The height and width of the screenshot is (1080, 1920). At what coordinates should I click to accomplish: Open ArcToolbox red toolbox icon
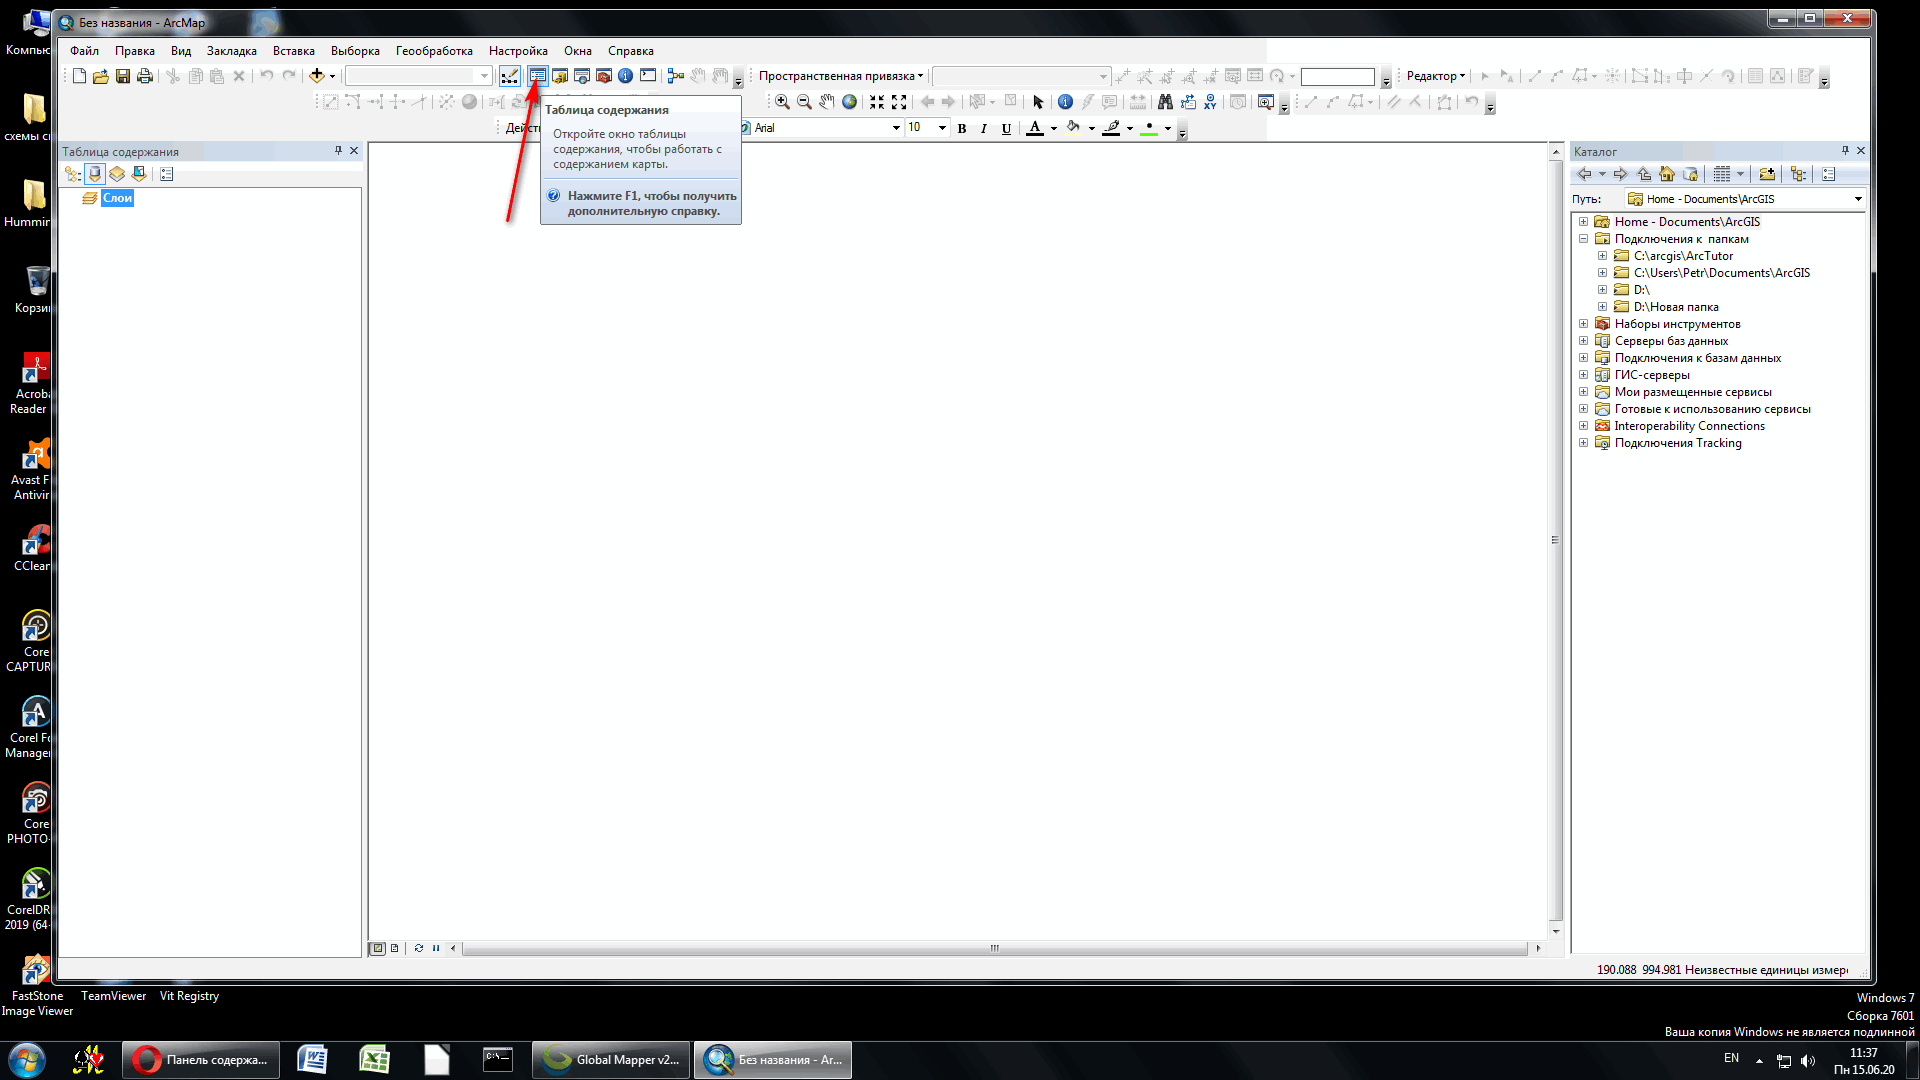[x=603, y=76]
